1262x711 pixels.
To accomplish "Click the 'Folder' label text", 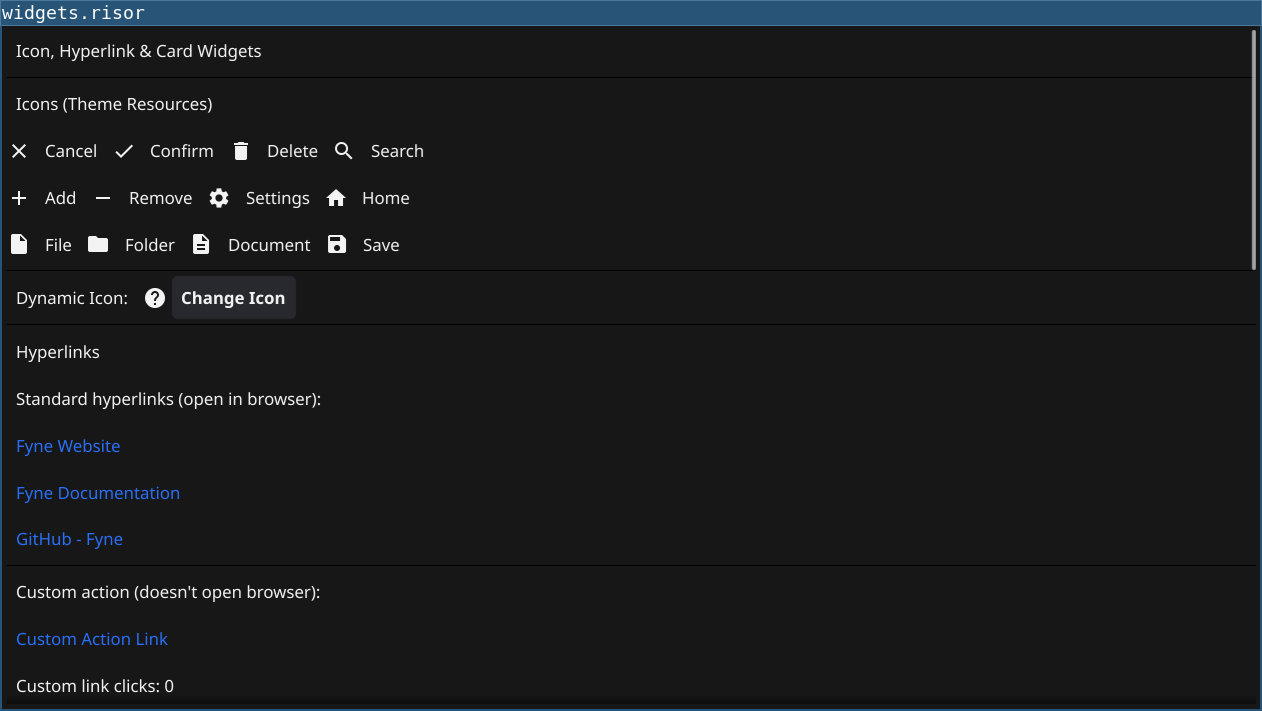I will point(150,245).
